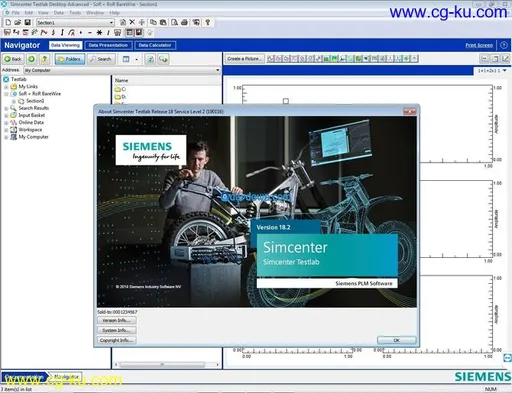The width and height of the screenshot is (512, 393).
Task: Click the Print Screen link
Action: point(479,45)
